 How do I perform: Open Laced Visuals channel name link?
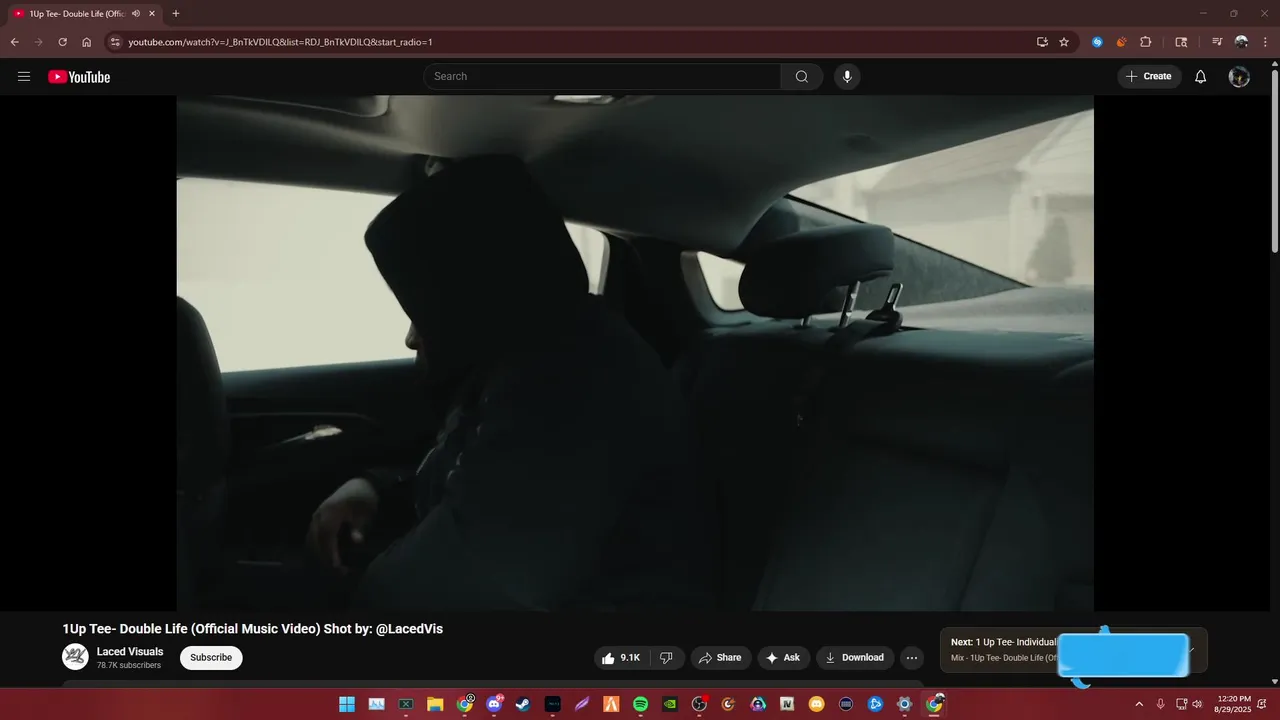[130, 652]
